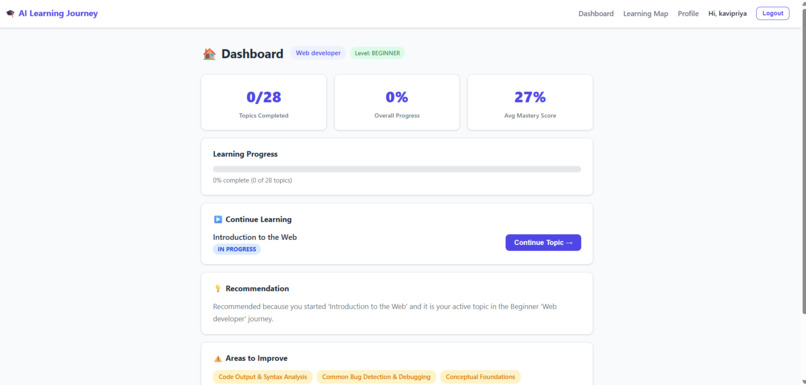The width and height of the screenshot is (806, 385).
Task: Click the Learning Progress heading
Action: click(245, 154)
